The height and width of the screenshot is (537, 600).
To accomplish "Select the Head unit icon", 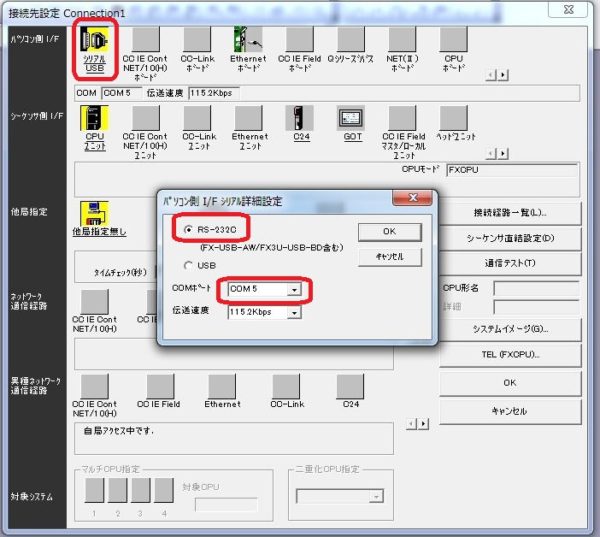I will [453, 118].
